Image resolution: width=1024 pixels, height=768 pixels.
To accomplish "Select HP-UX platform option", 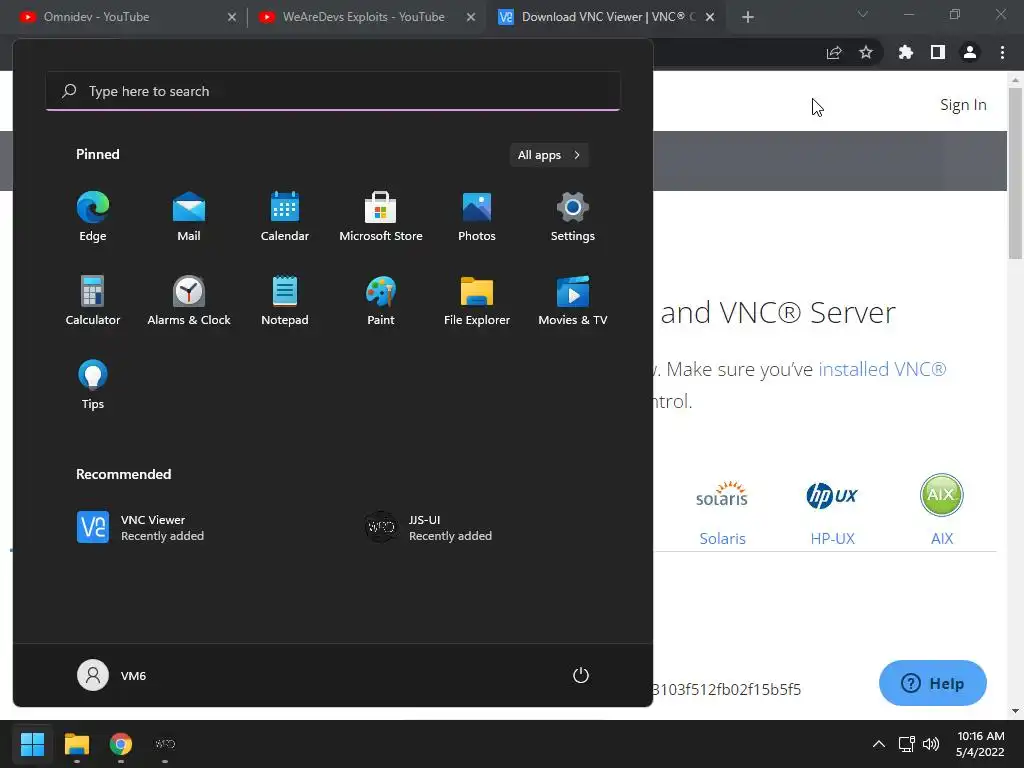I will 832,513.
